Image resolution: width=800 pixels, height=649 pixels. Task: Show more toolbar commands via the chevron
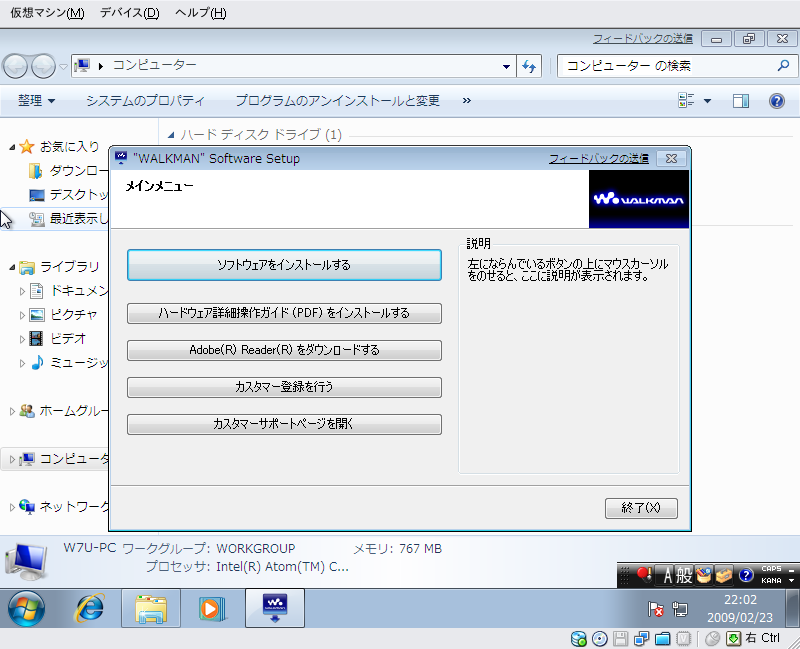pos(466,101)
